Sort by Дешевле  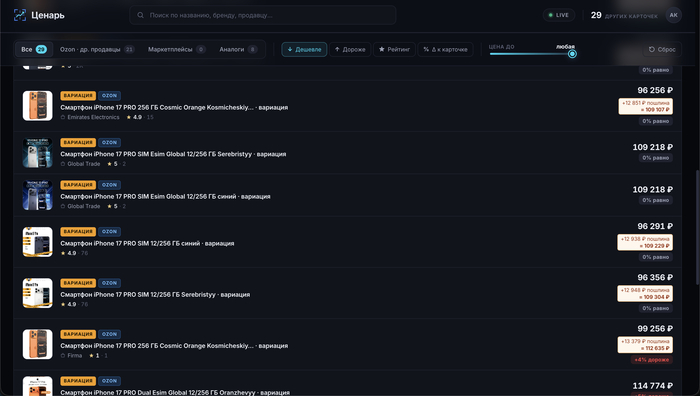(304, 49)
